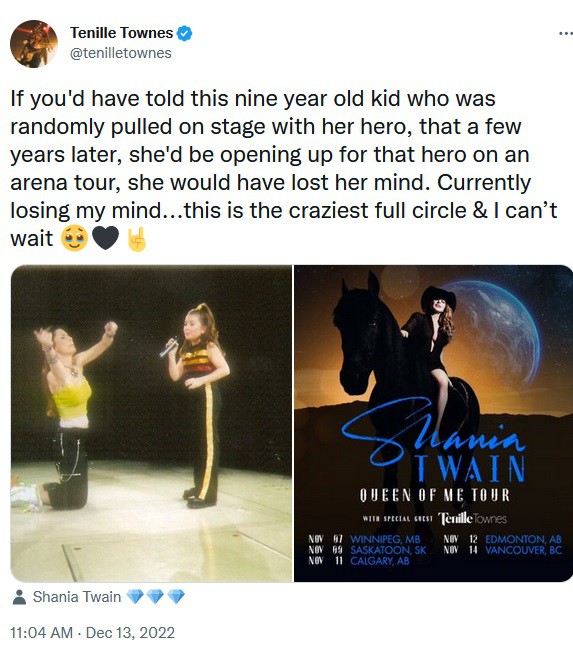Click the Tenille Townes display name
The height and width of the screenshot is (651, 573).
coord(121,33)
